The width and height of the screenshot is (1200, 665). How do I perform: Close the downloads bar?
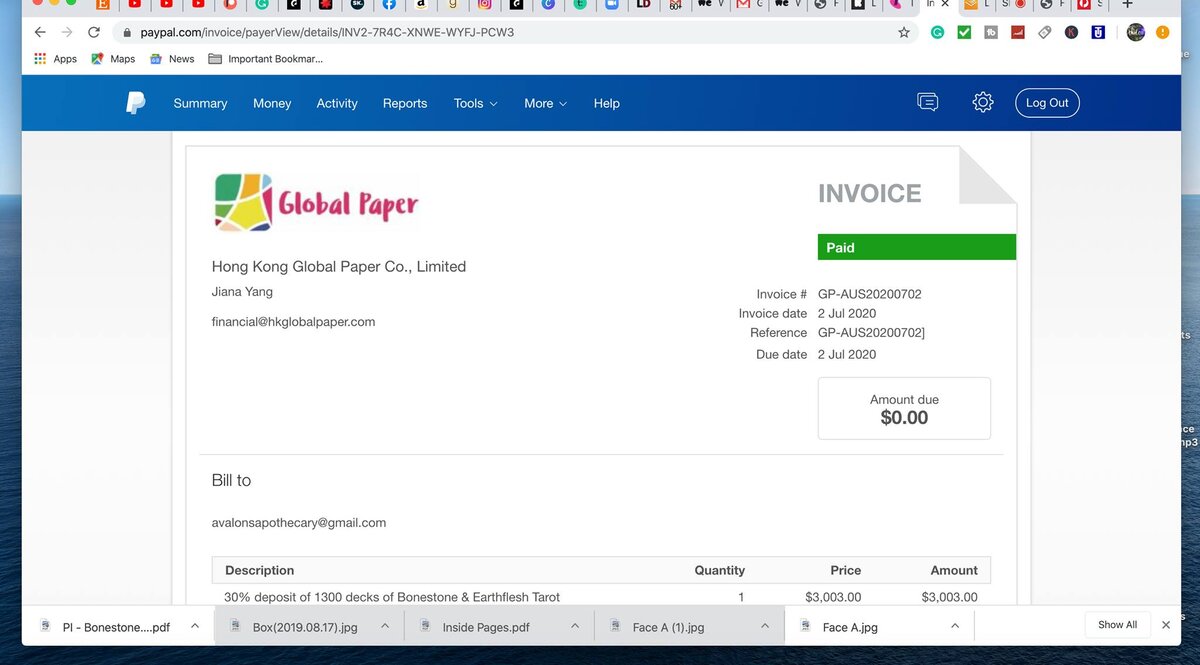[x=1165, y=625]
